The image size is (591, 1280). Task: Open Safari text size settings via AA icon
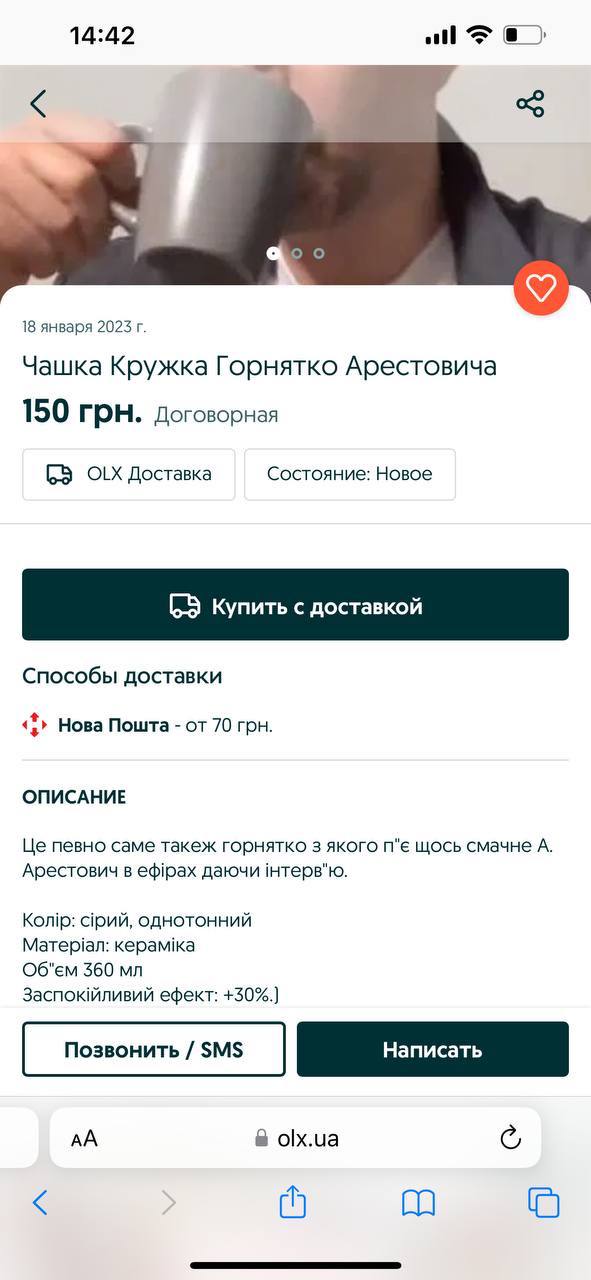(85, 1137)
